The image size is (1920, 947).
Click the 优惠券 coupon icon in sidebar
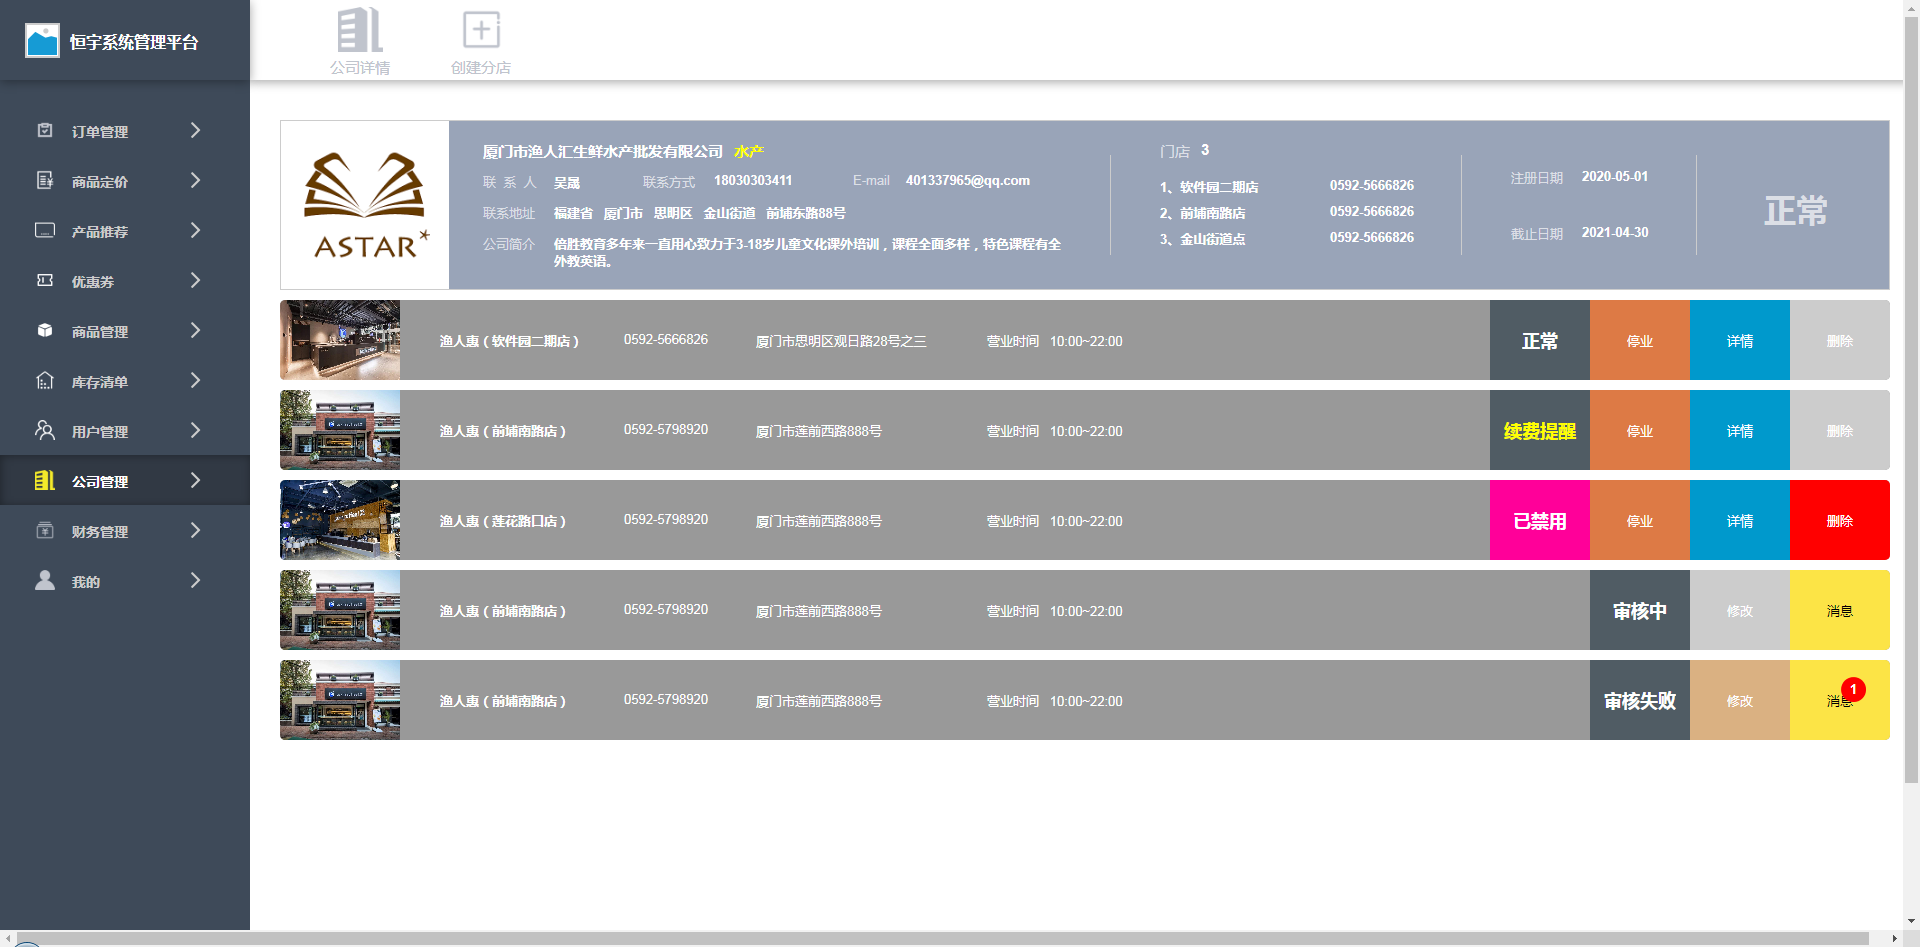(x=45, y=280)
